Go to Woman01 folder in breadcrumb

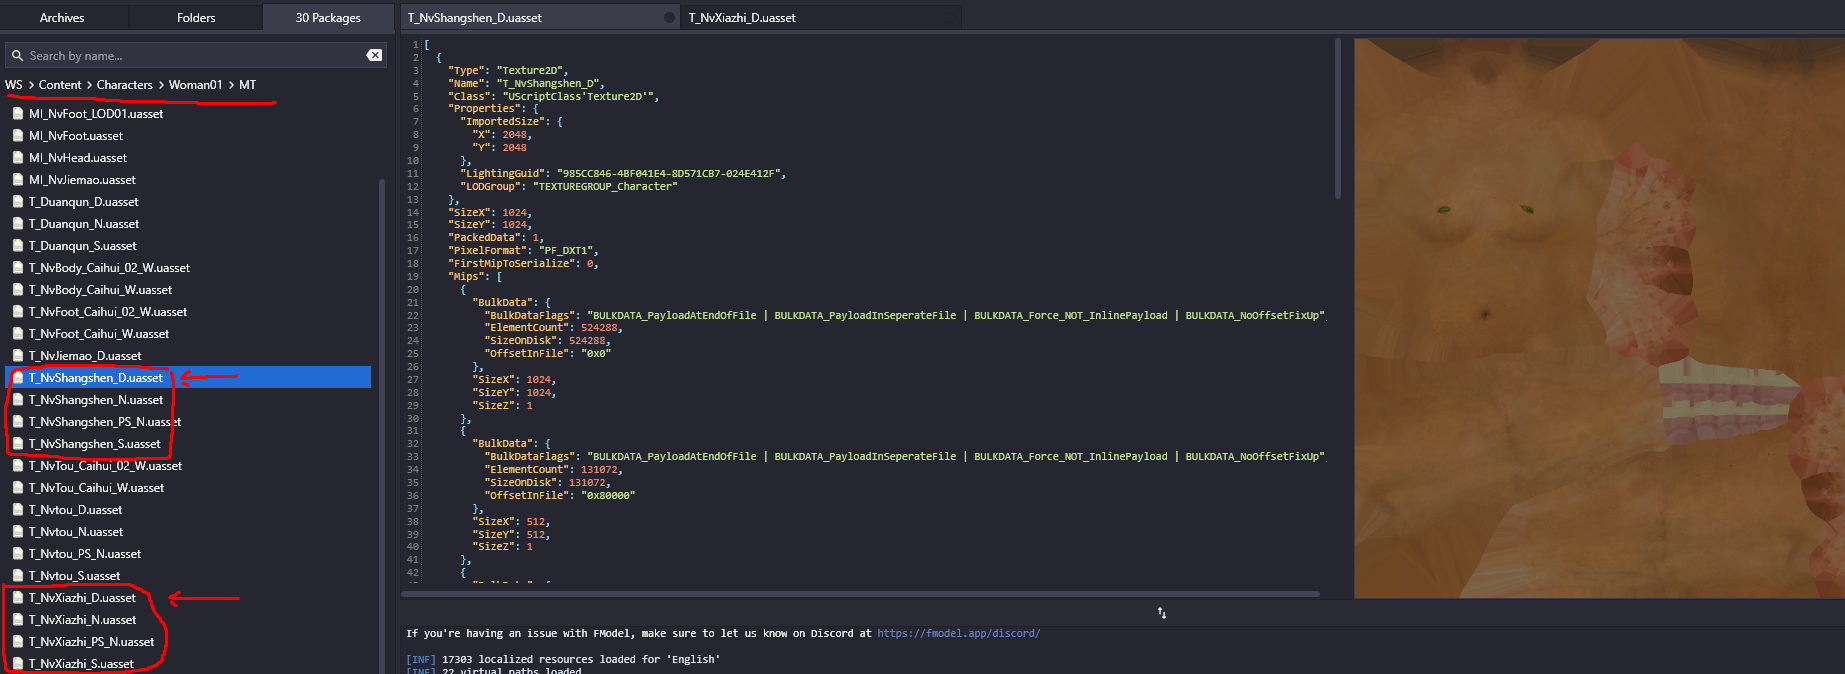(195, 85)
